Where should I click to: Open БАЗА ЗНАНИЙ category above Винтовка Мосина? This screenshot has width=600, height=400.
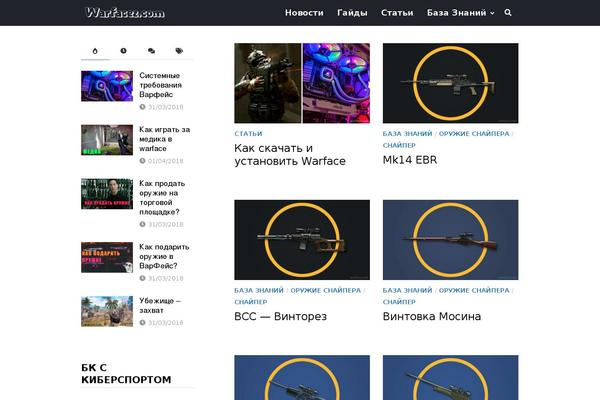[407, 290]
